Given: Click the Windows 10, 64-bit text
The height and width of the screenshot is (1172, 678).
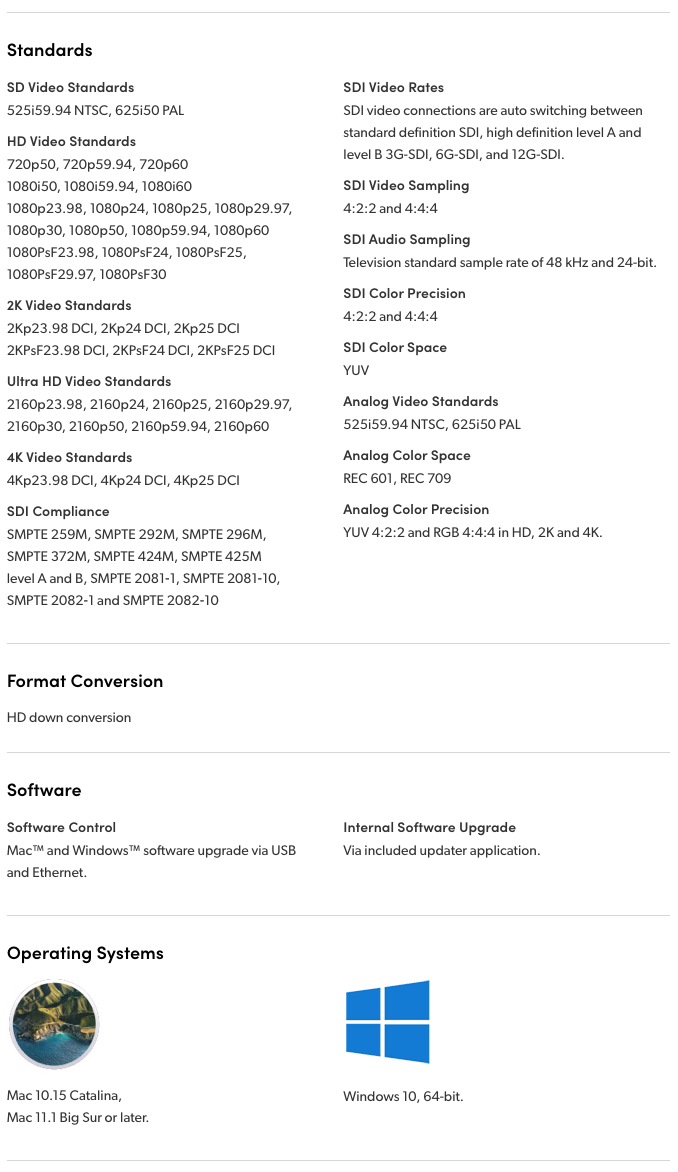Looking at the screenshot, I should point(403,1096).
